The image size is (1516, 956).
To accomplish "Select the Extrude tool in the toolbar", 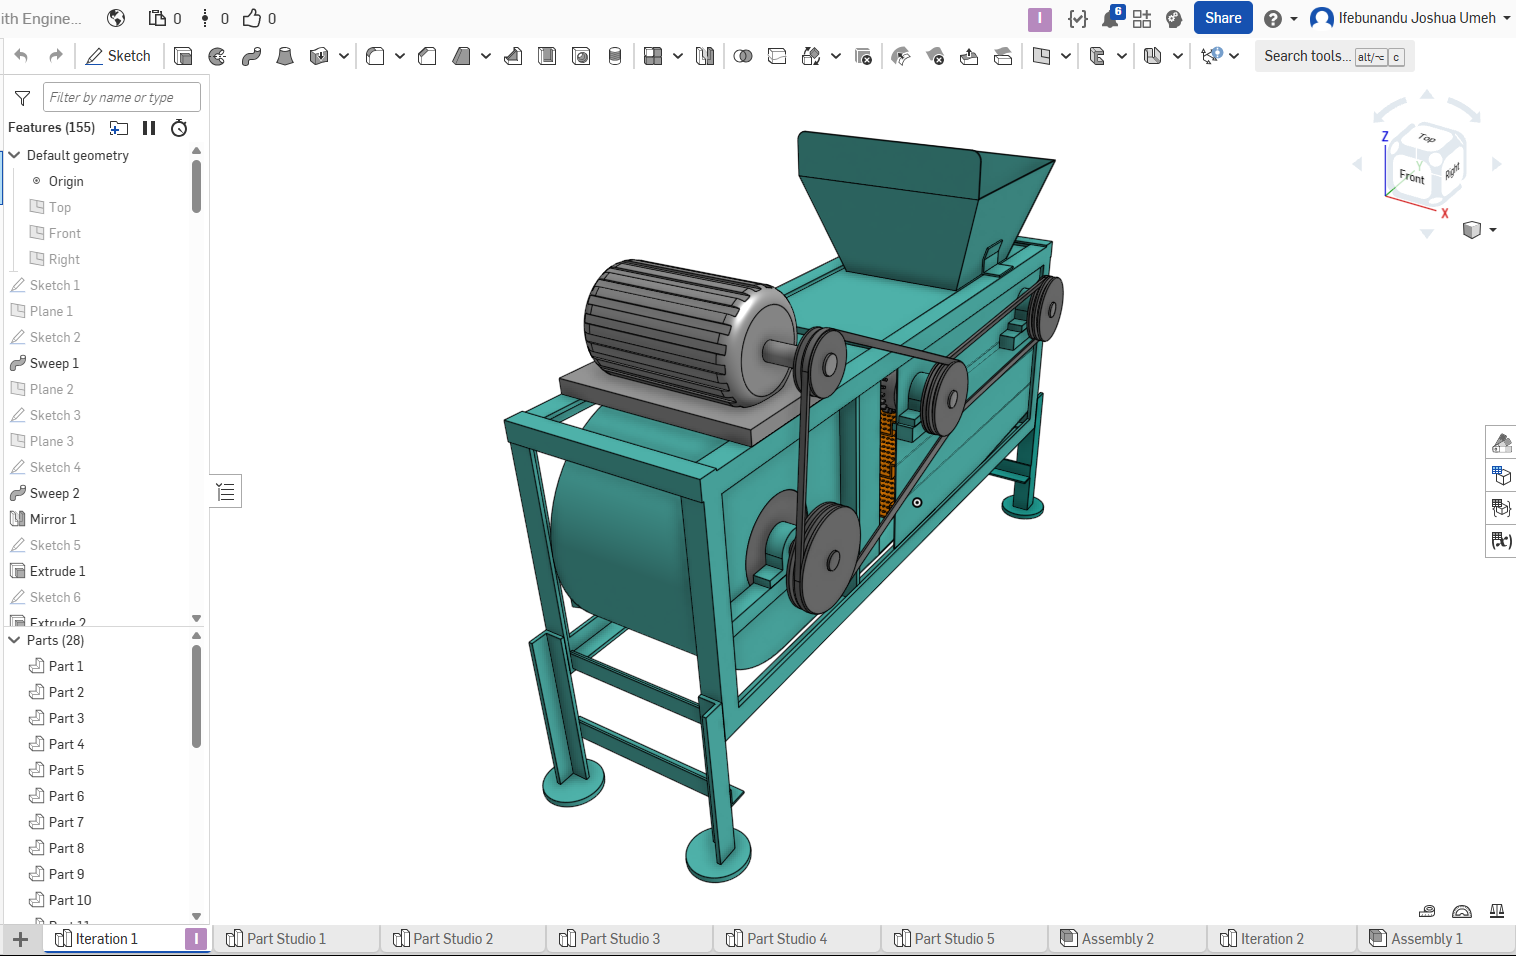I will tap(183, 56).
